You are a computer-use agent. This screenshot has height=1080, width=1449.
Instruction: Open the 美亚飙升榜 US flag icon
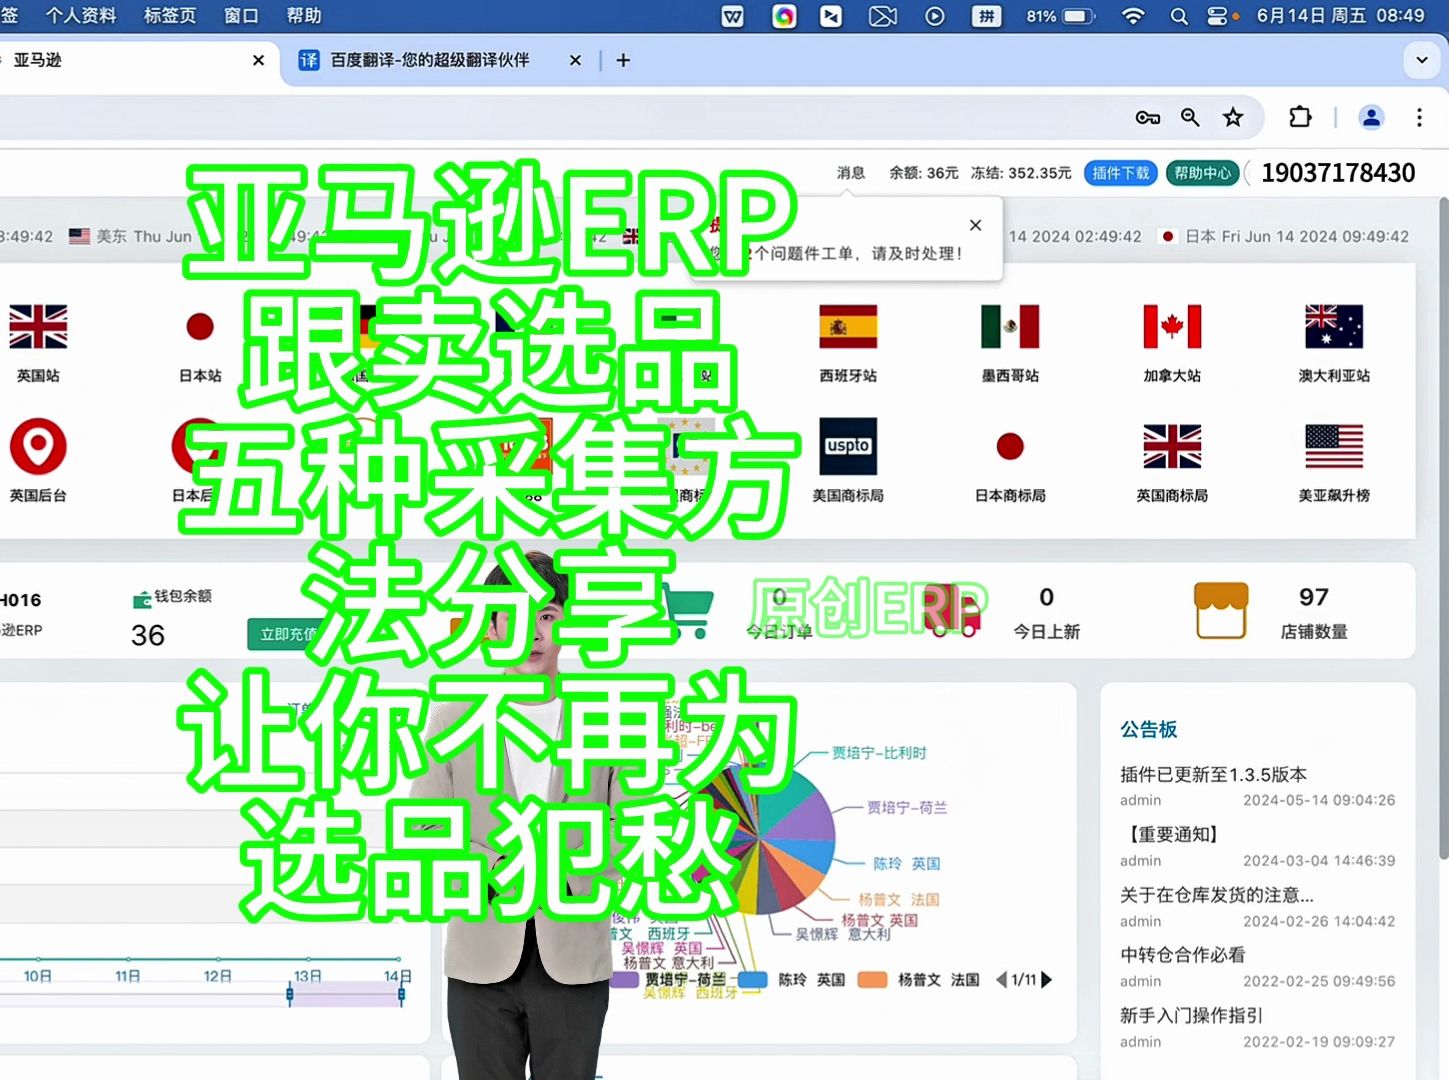click(1334, 446)
